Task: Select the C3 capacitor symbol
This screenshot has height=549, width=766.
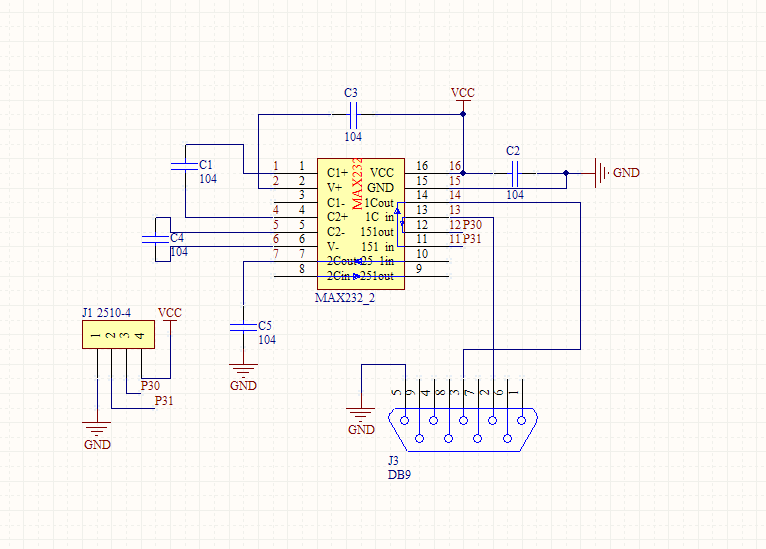Action: click(353, 115)
